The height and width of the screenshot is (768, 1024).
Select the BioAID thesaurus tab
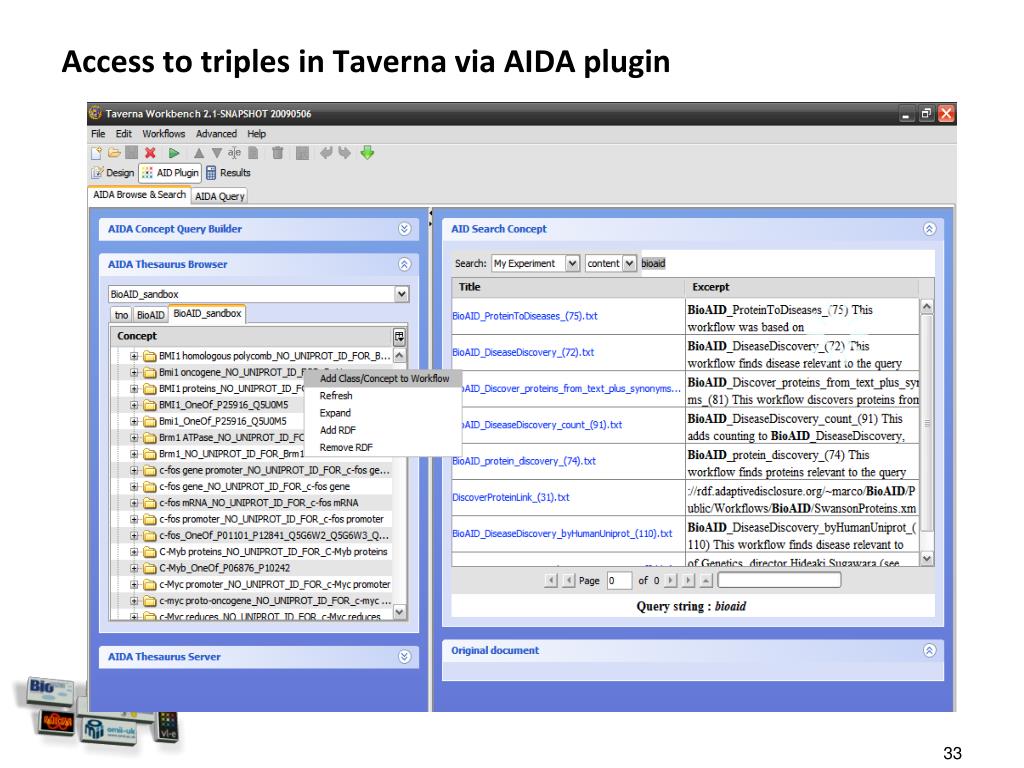[x=150, y=315]
